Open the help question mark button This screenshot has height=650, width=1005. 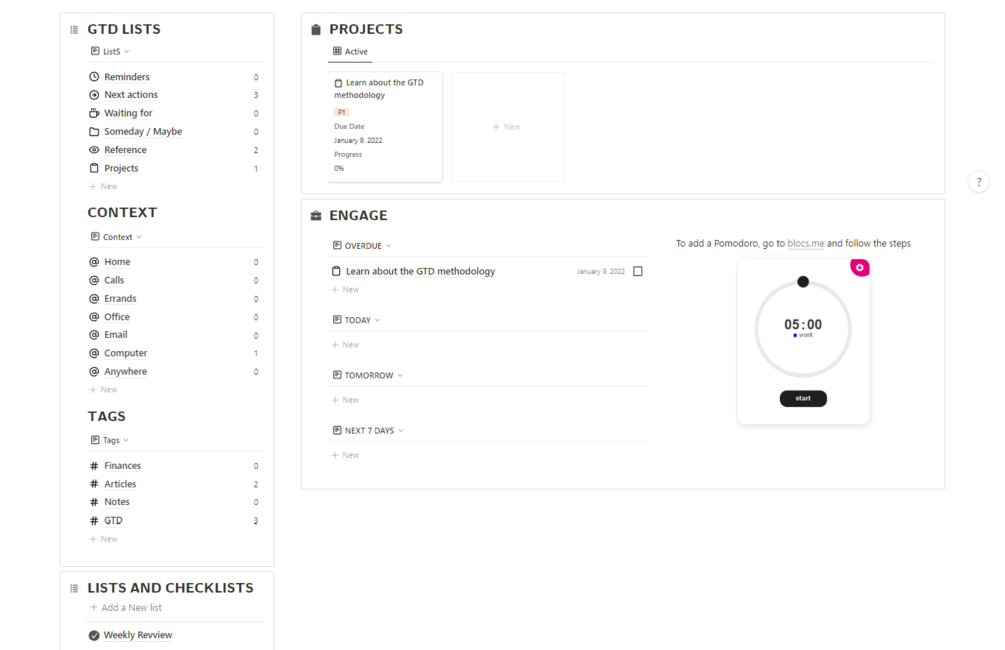click(x=979, y=182)
